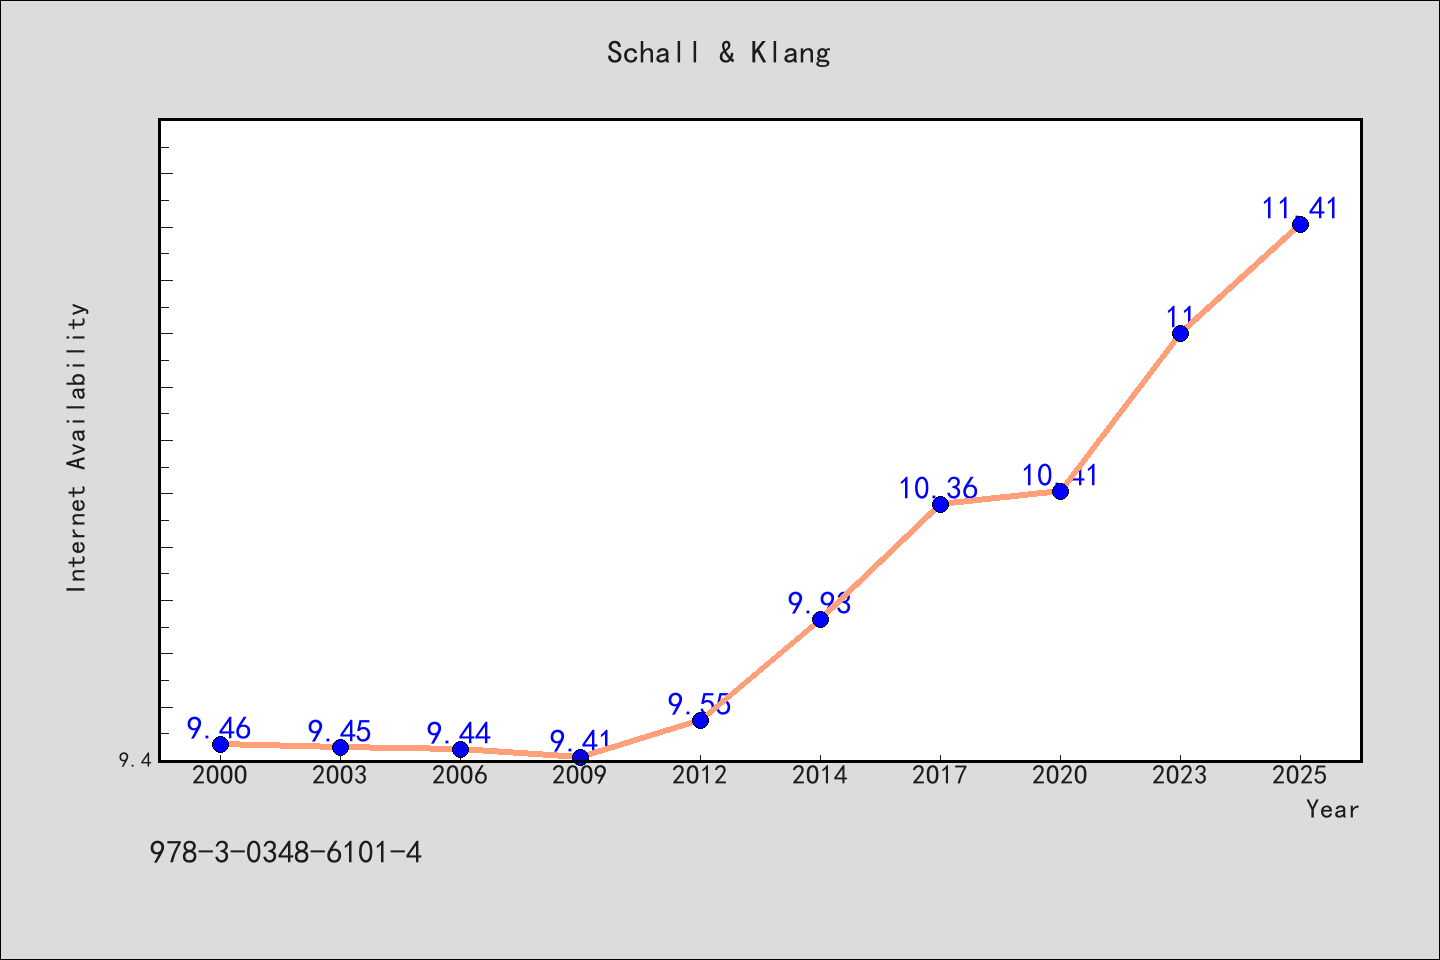
Task: Click the data label "11" near 2023
Action: click(1180, 317)
